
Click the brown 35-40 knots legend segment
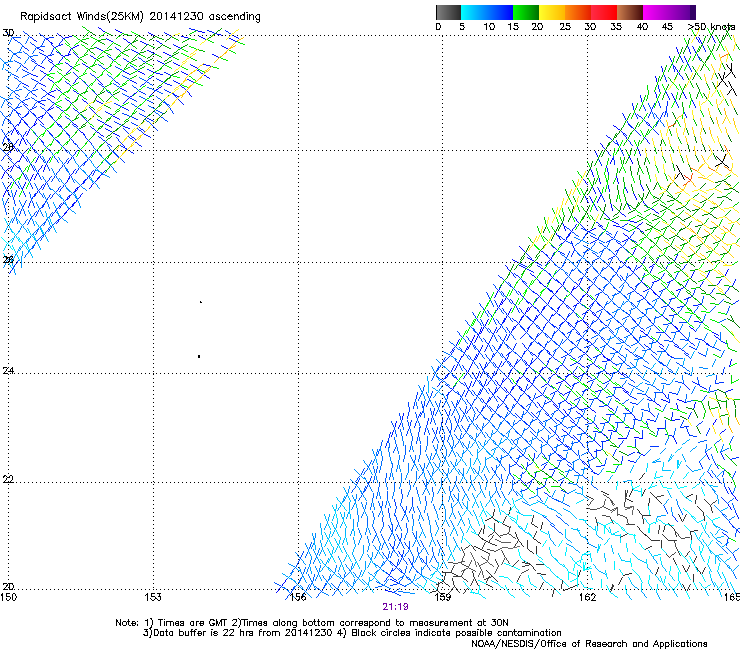pyautogui.click(x=630, y=12)
